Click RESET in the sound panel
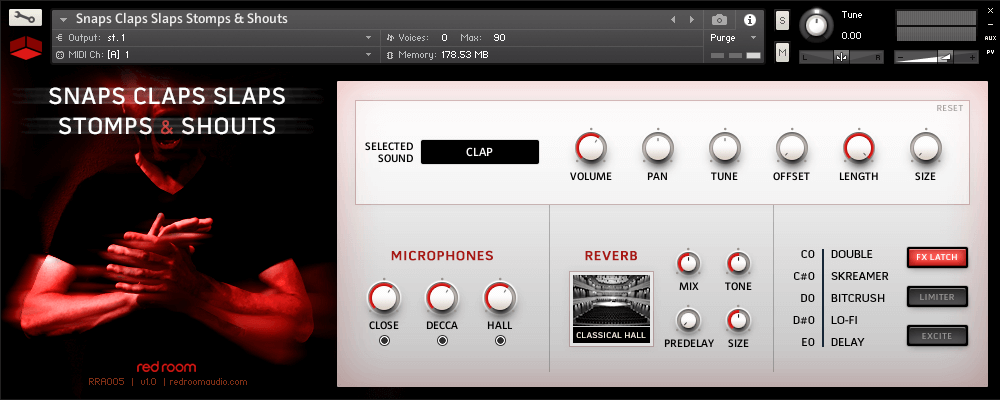 pyautogui.click(x=950, y=108)
